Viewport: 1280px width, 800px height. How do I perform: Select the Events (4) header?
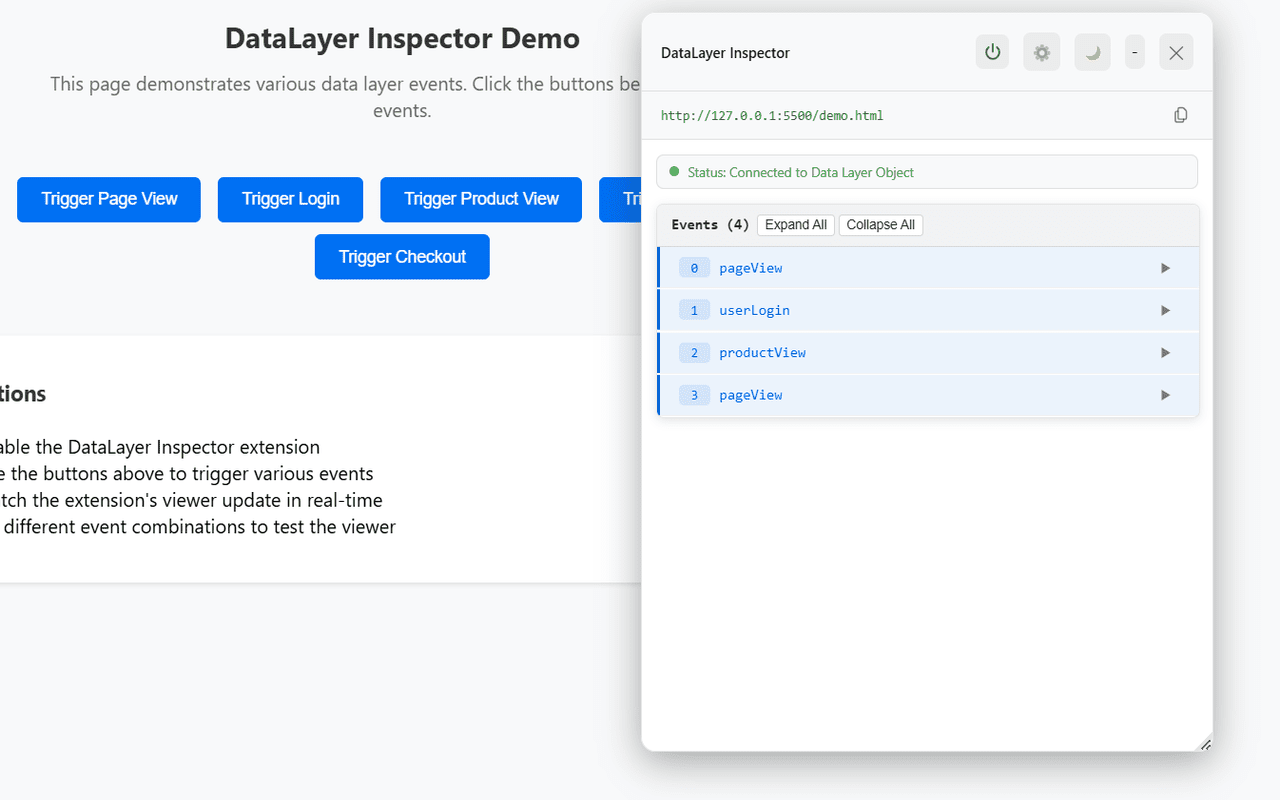(710, 224)
